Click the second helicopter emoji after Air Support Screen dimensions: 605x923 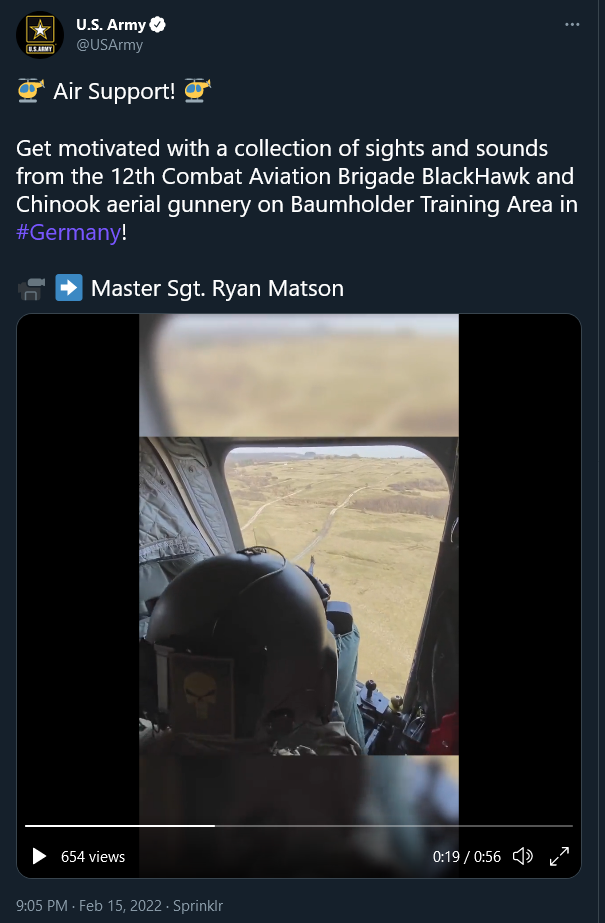[x=197, y=91]
